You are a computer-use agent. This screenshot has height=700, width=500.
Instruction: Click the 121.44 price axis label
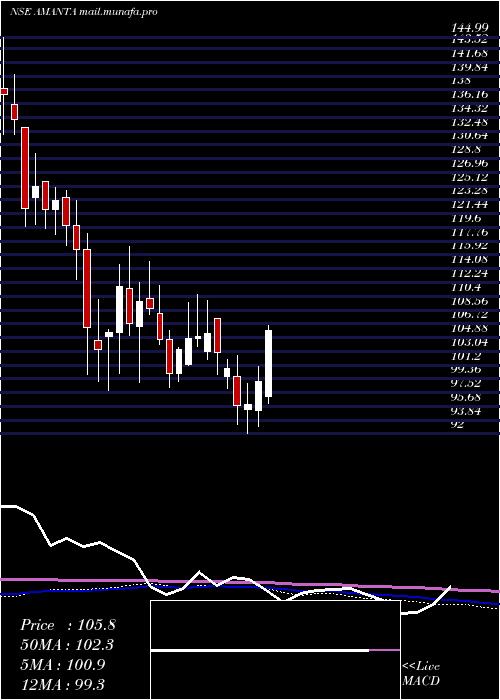click(x=469, y=204)
